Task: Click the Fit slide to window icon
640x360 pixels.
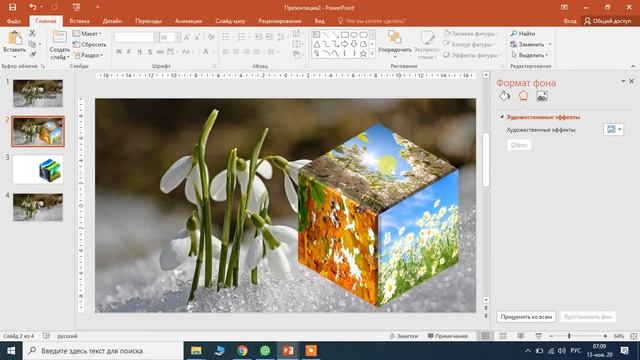Action: click(x=633, y=336)
